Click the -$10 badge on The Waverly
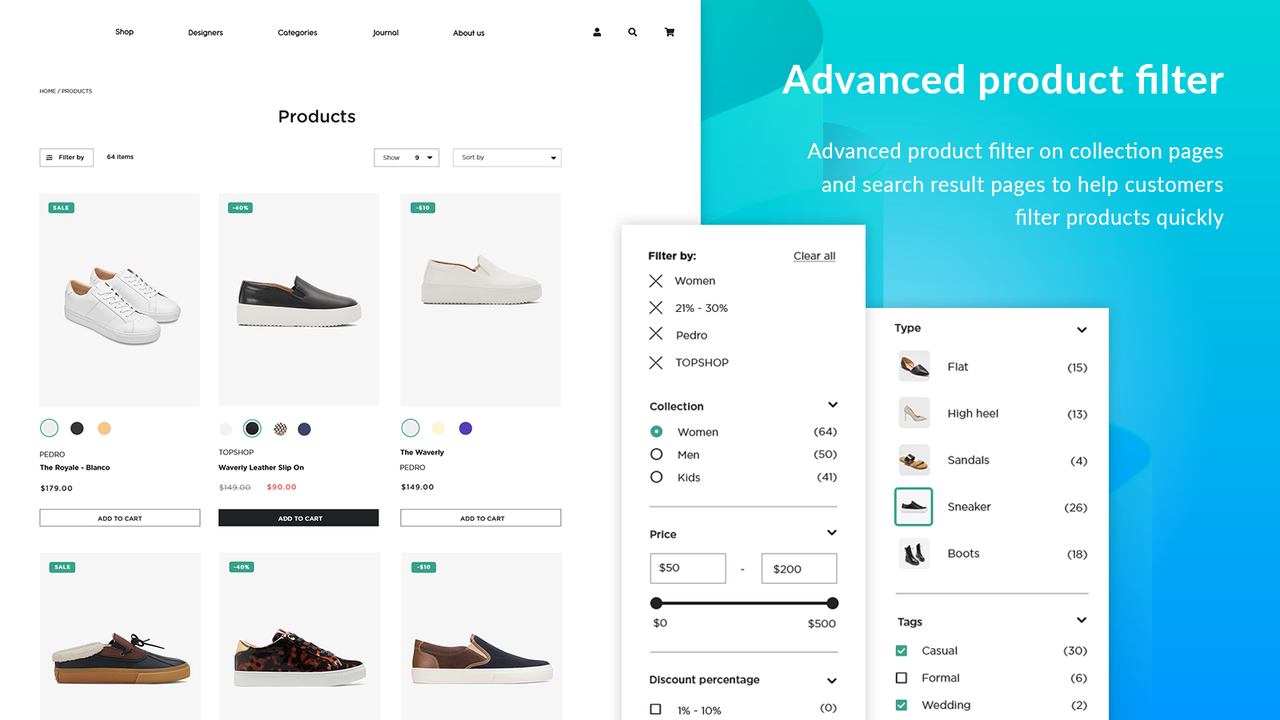The image size is (1280, 720). click(x=422, y=208)
